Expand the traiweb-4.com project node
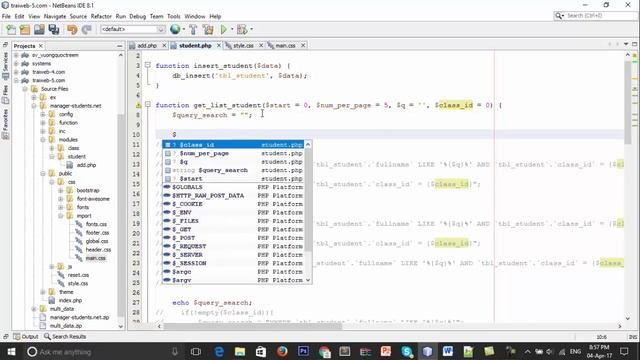This screenshot has width=640, height=360. pos(16,72)
